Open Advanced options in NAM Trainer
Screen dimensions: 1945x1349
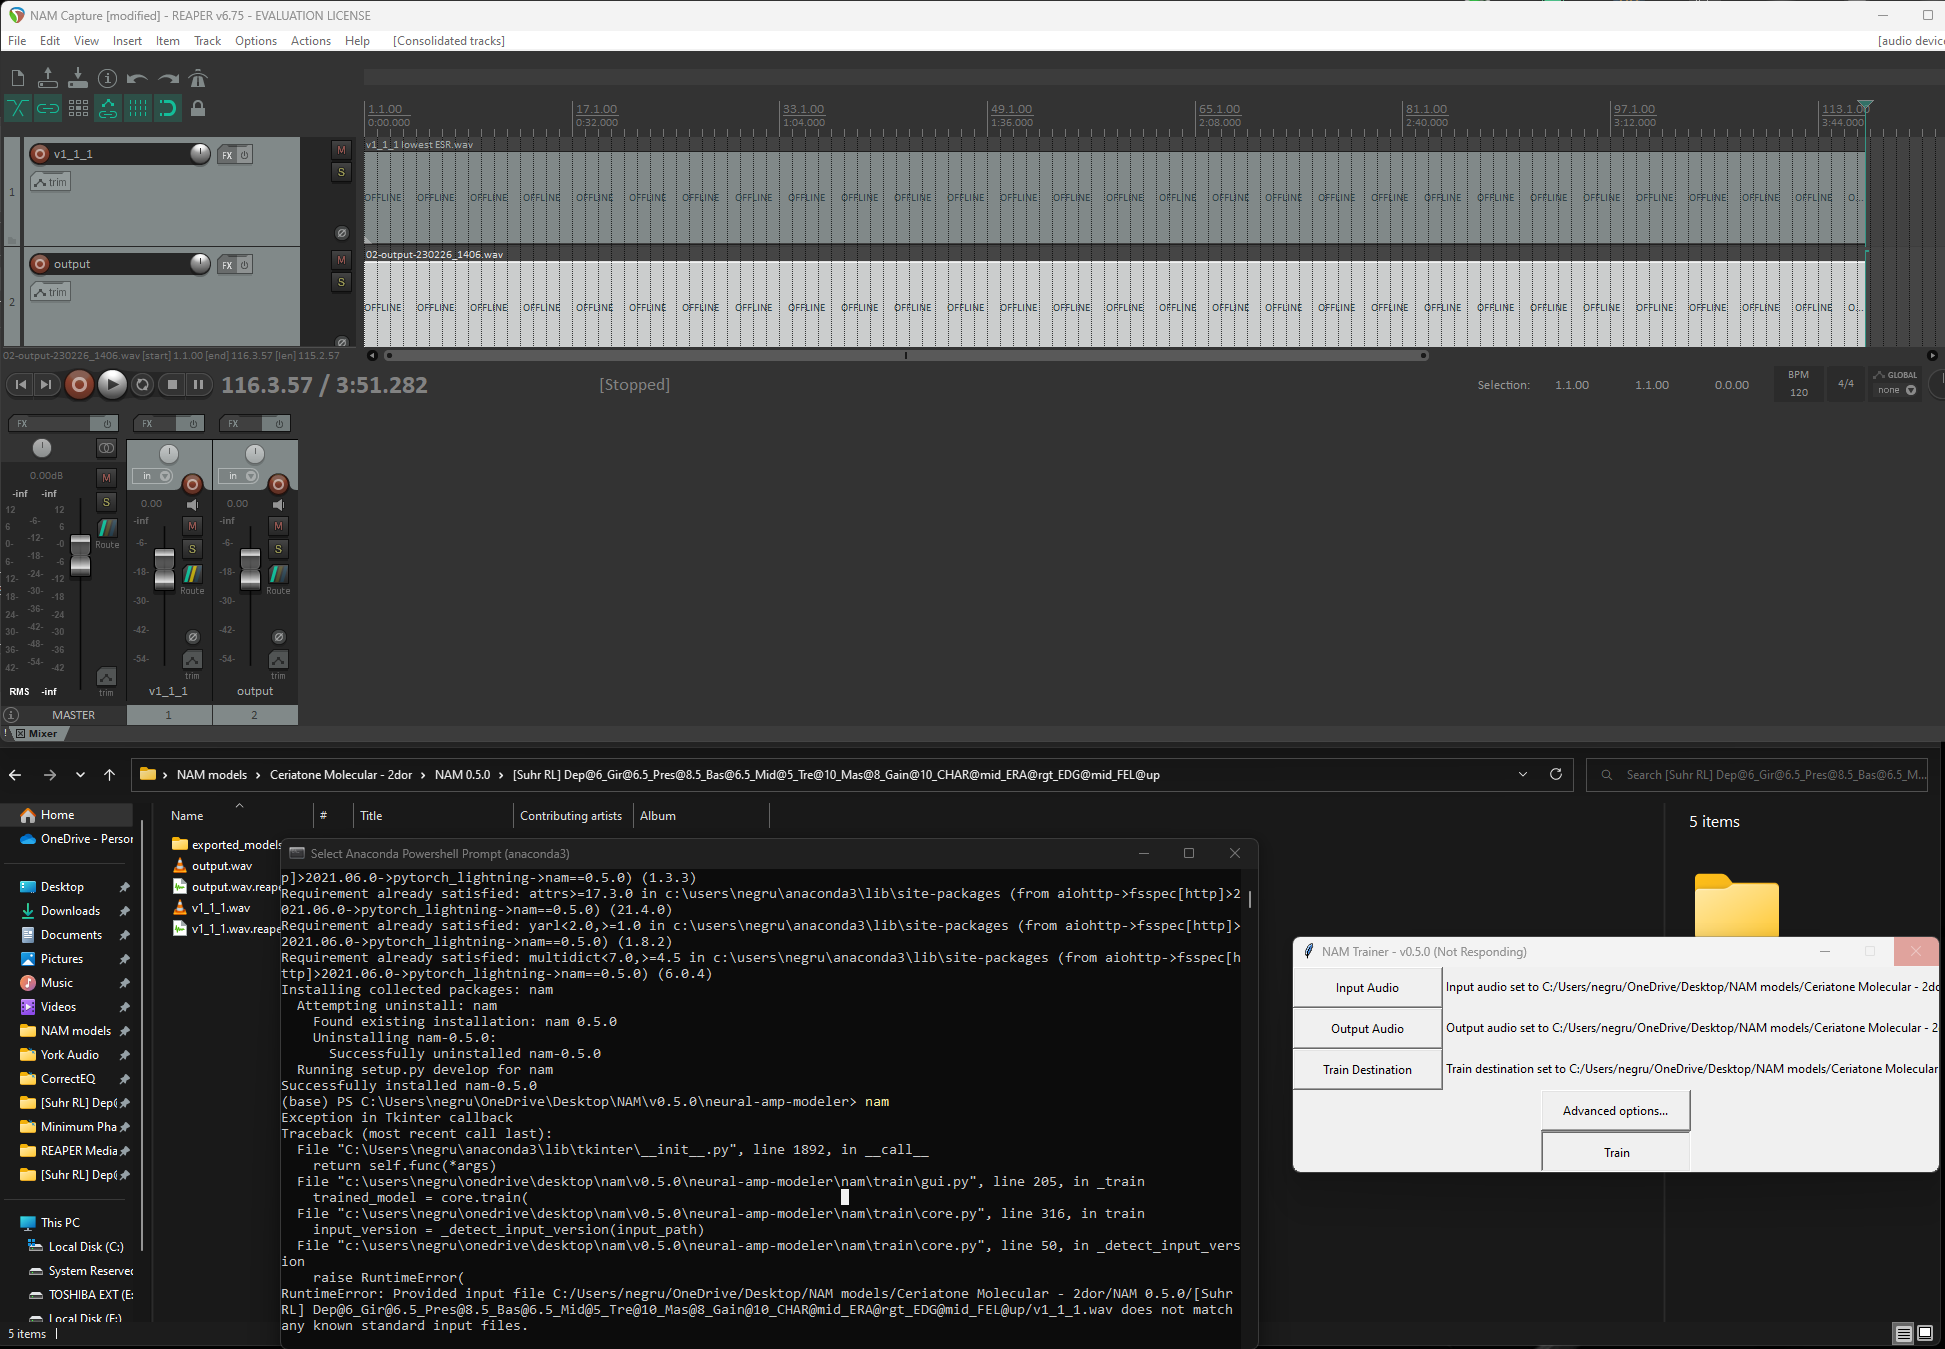coord(1614,1110)
